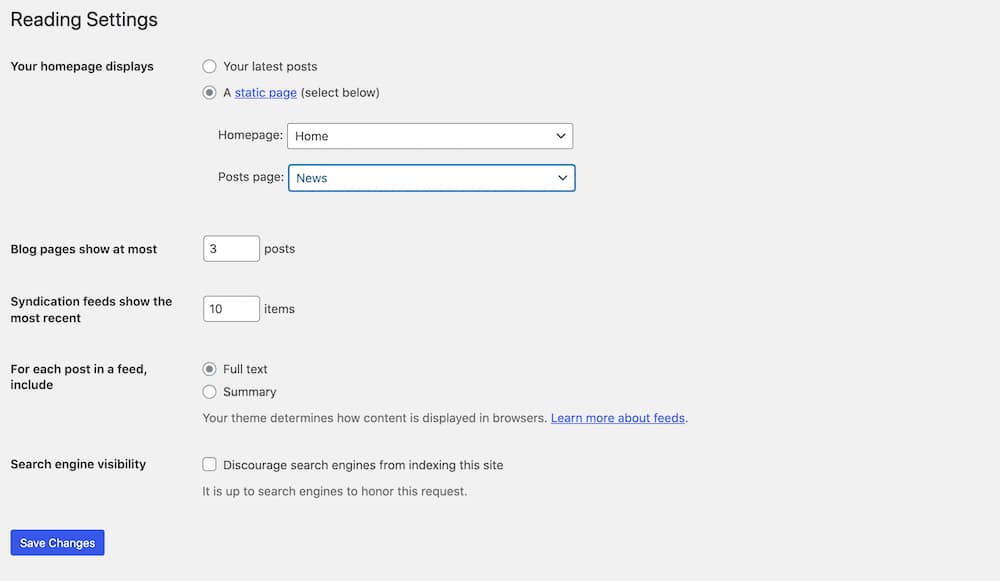
Task: Follow the 'Learn more about feeds' link
Action: coord(618,418)
